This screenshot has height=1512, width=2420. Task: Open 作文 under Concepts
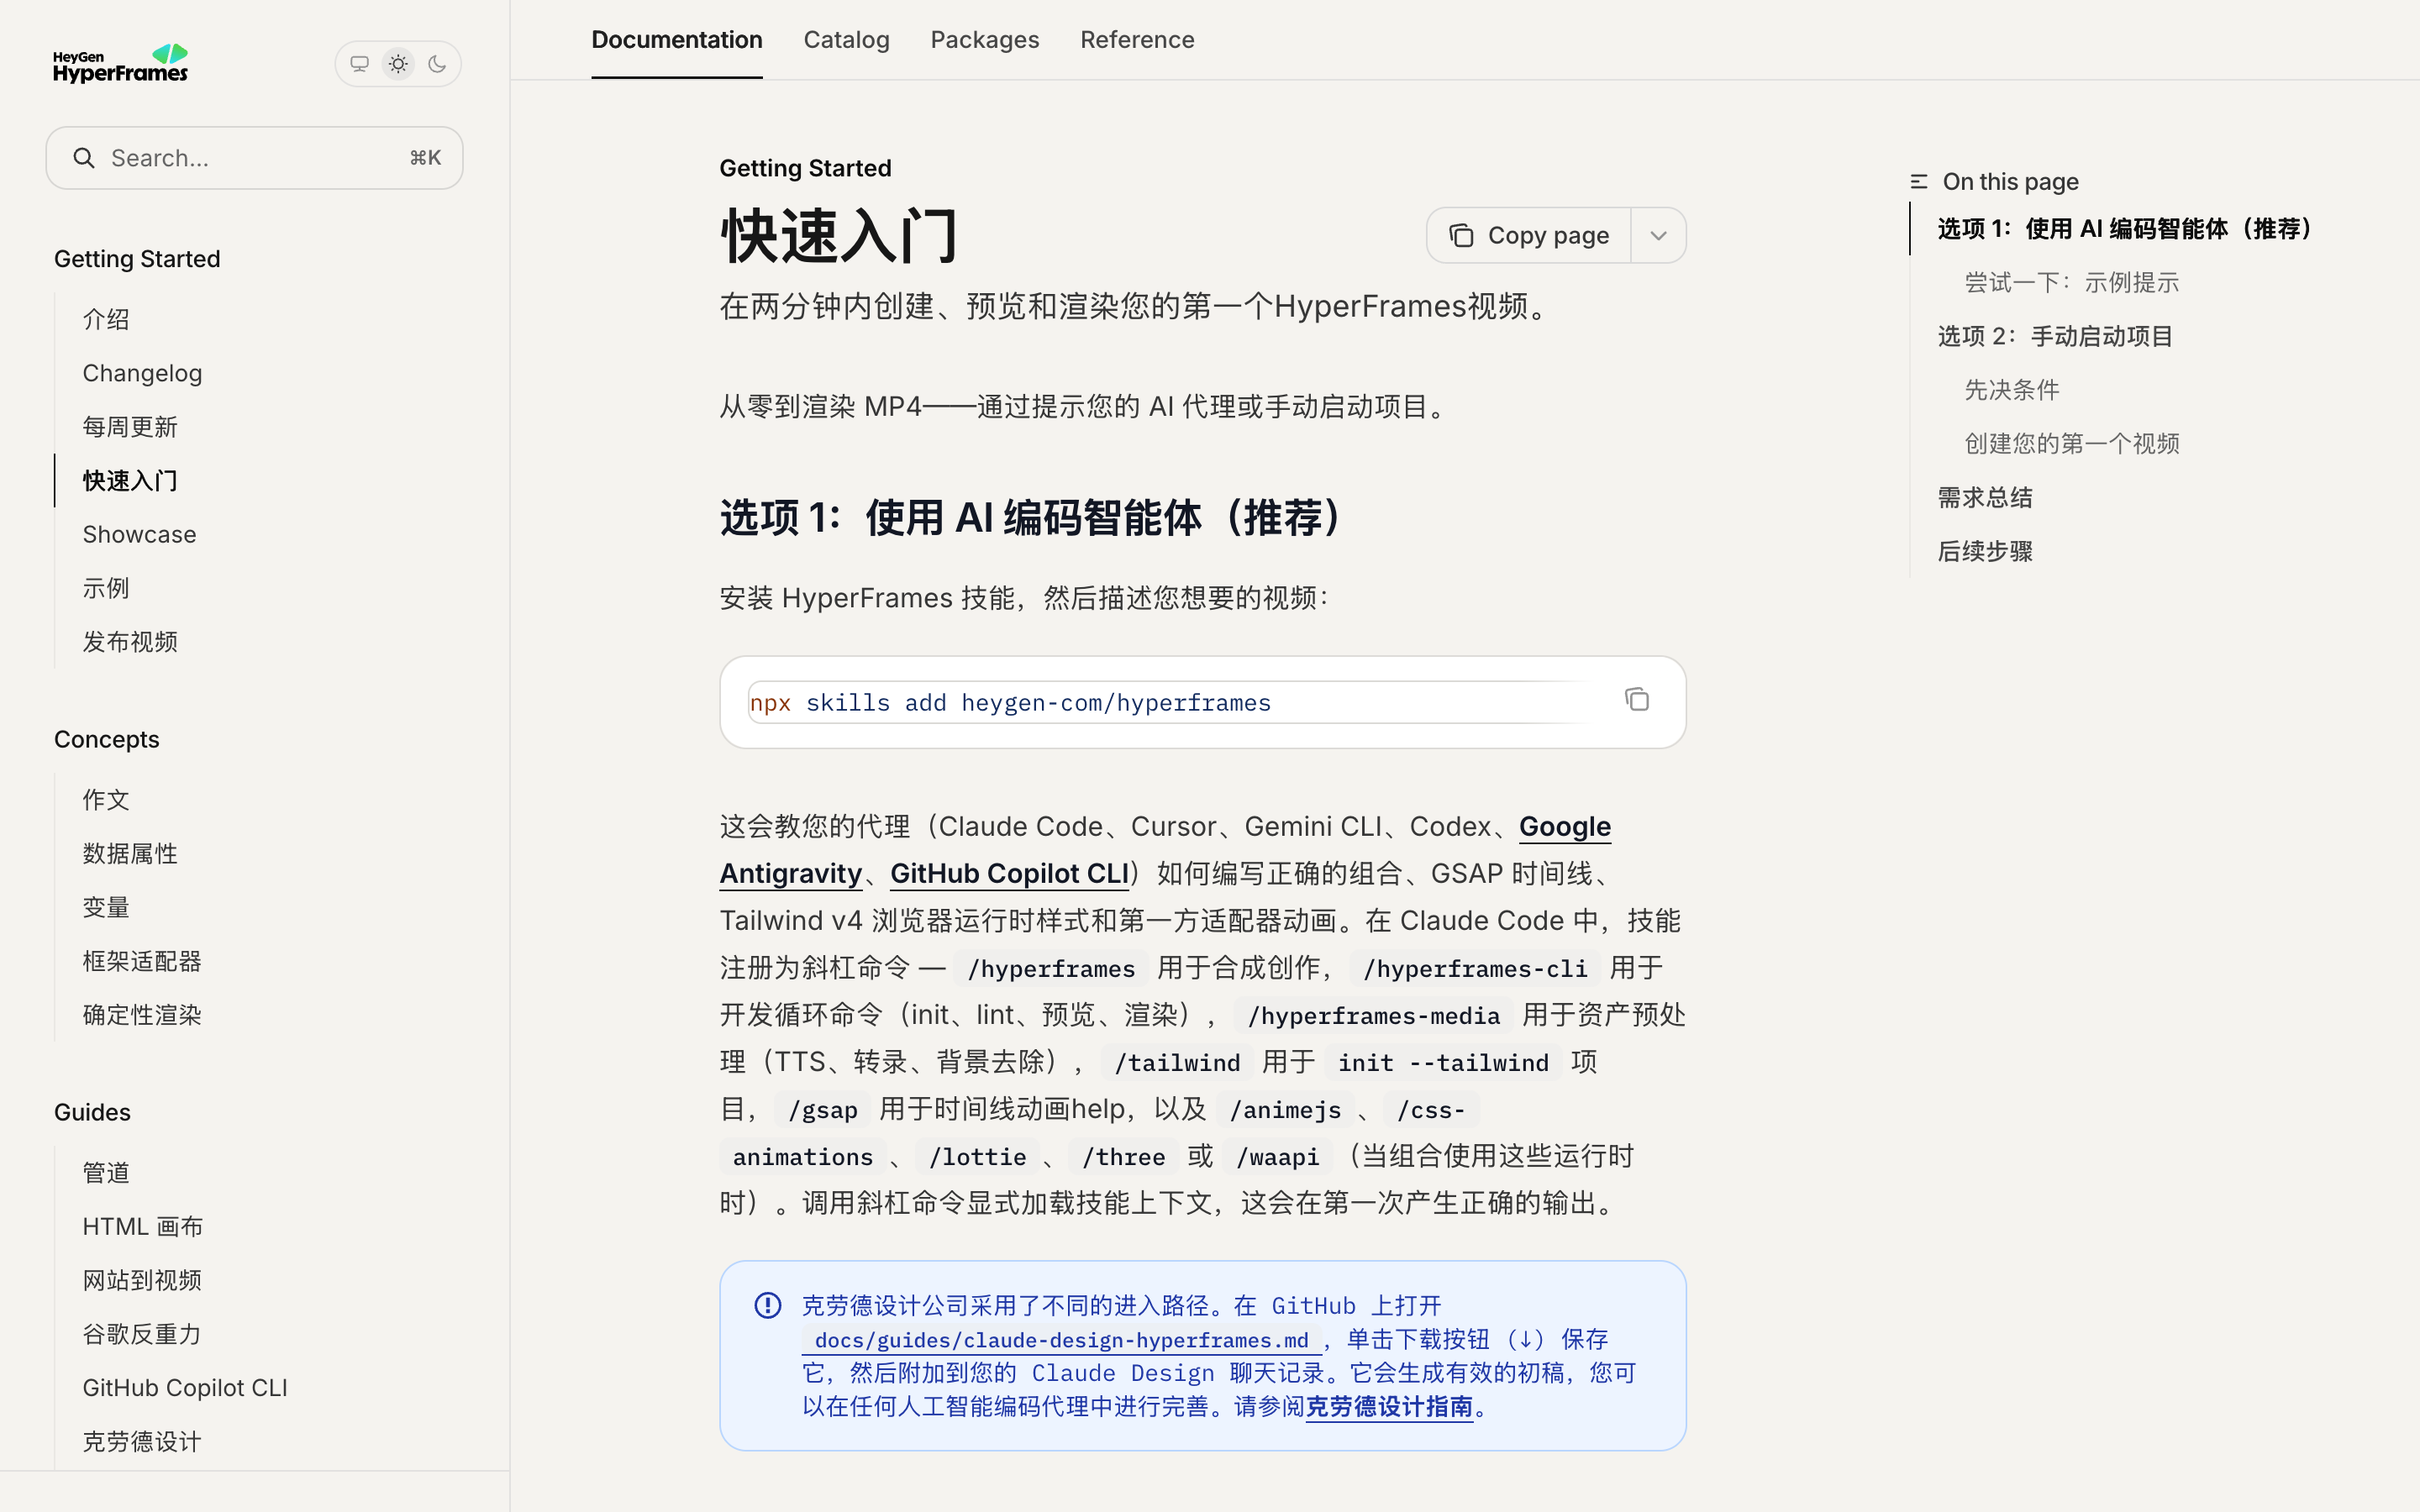(x=106, y=800)
